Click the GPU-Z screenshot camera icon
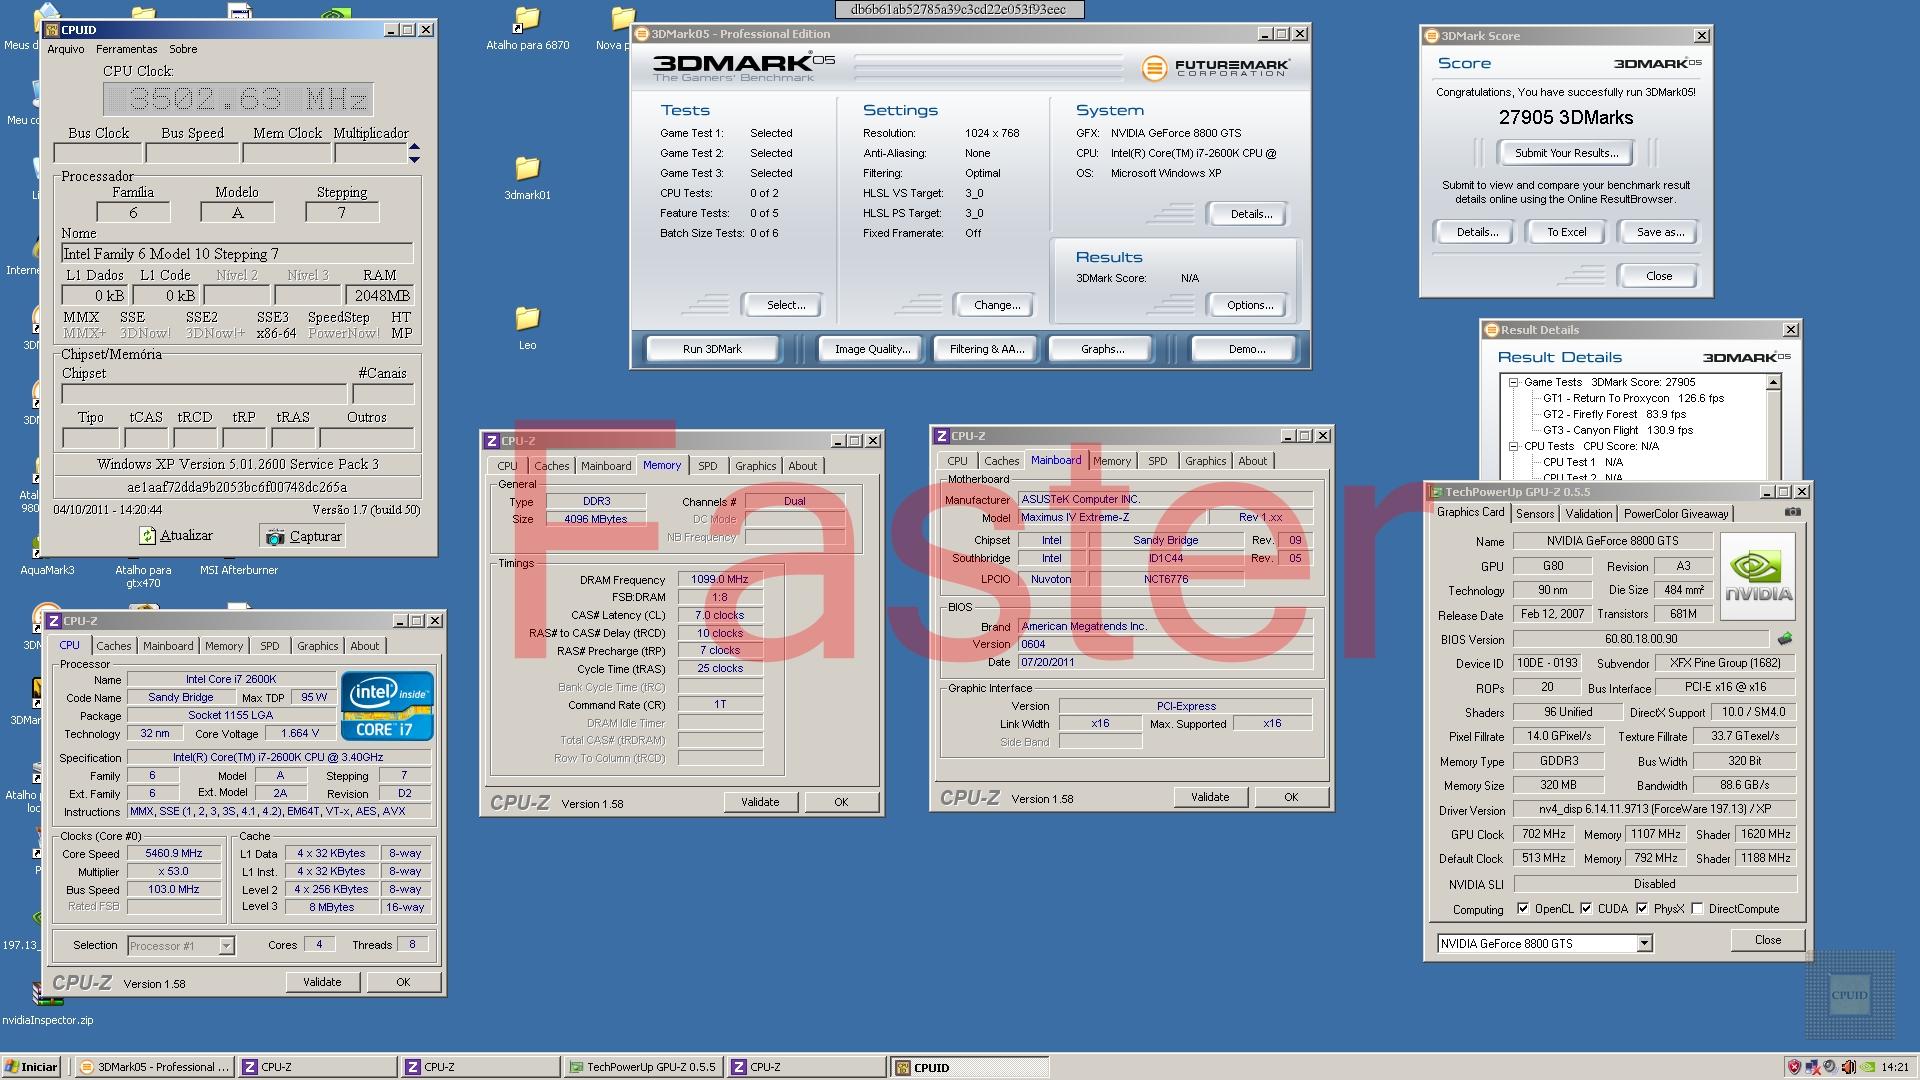Viewport: 1920px width, 1080px height. [1793, 512]
